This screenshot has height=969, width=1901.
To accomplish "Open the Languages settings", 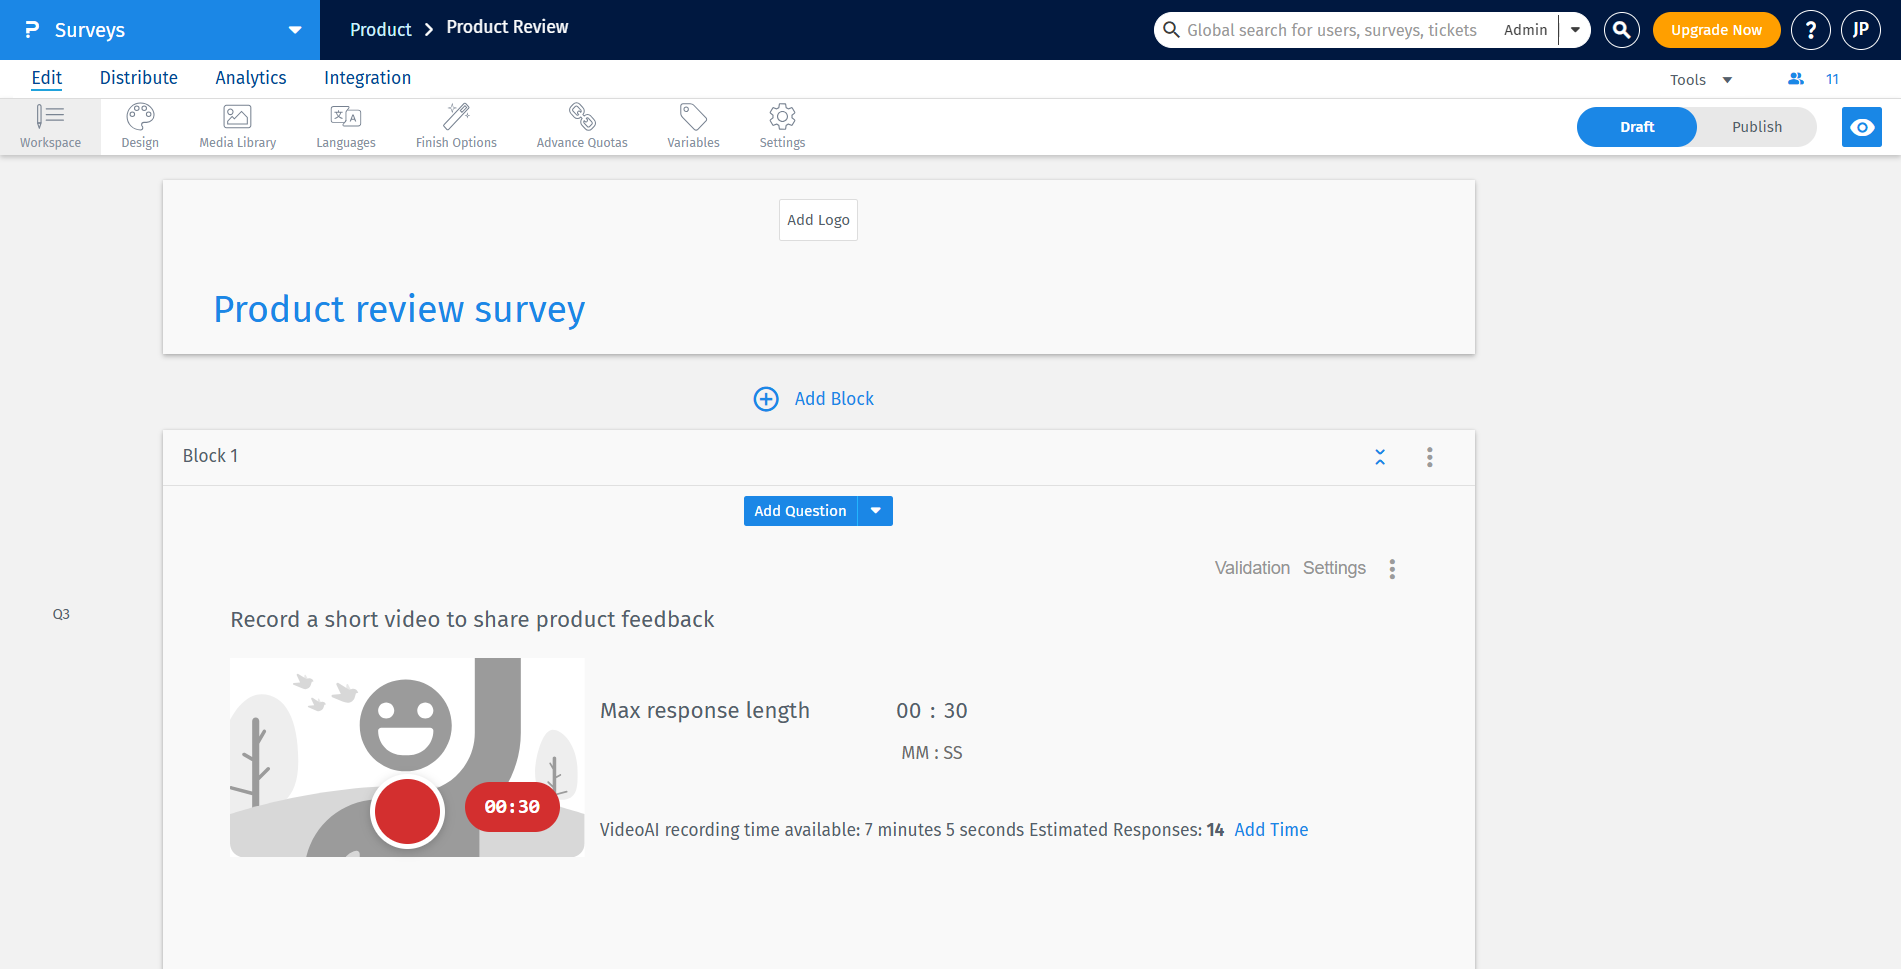I will coord(345,125).
